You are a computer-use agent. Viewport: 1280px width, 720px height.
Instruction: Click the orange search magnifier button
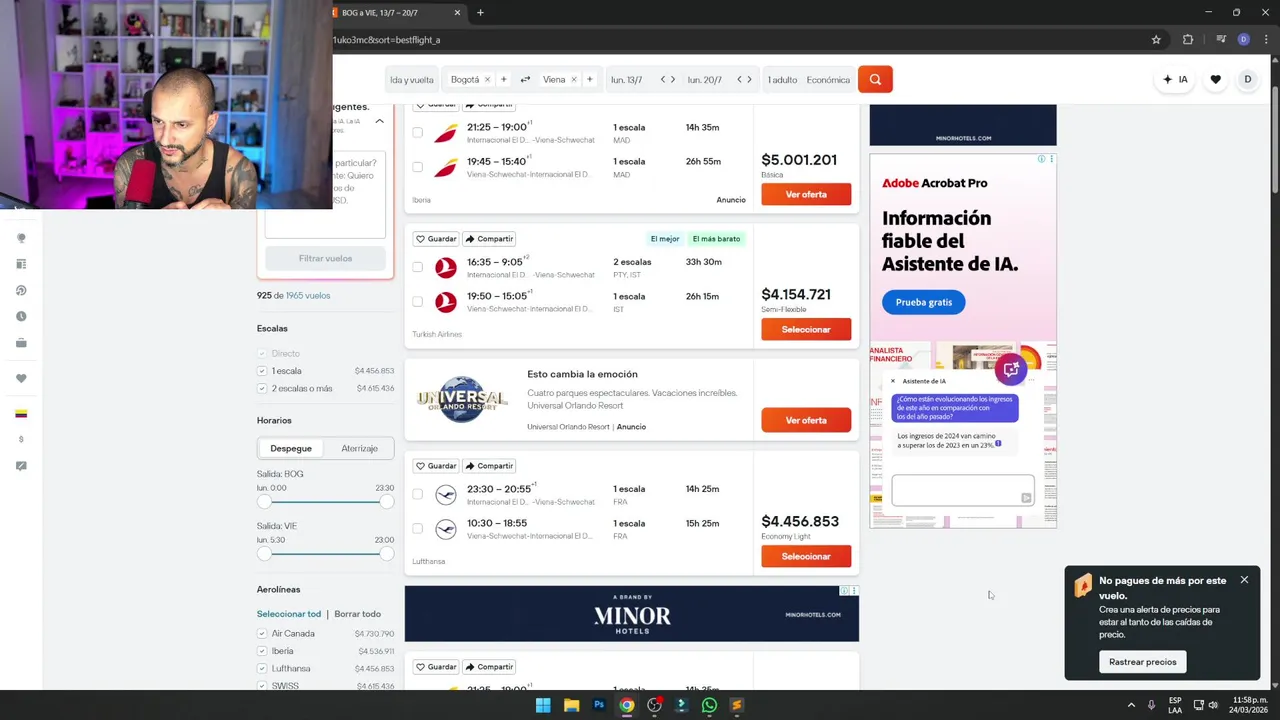pyautogui.click(x=875, y=80)
